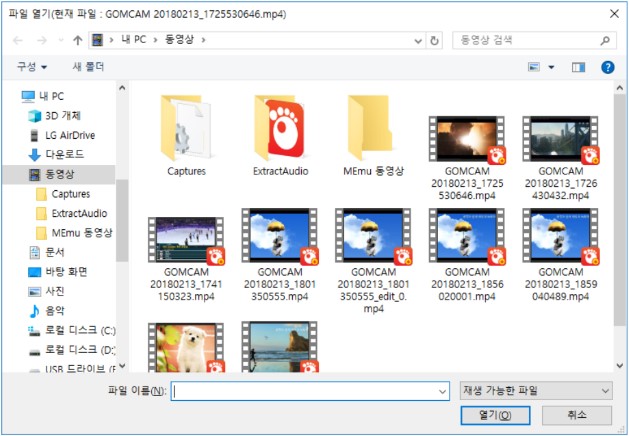
Task: Open the help question mark icon
Action: coord(606,67)
